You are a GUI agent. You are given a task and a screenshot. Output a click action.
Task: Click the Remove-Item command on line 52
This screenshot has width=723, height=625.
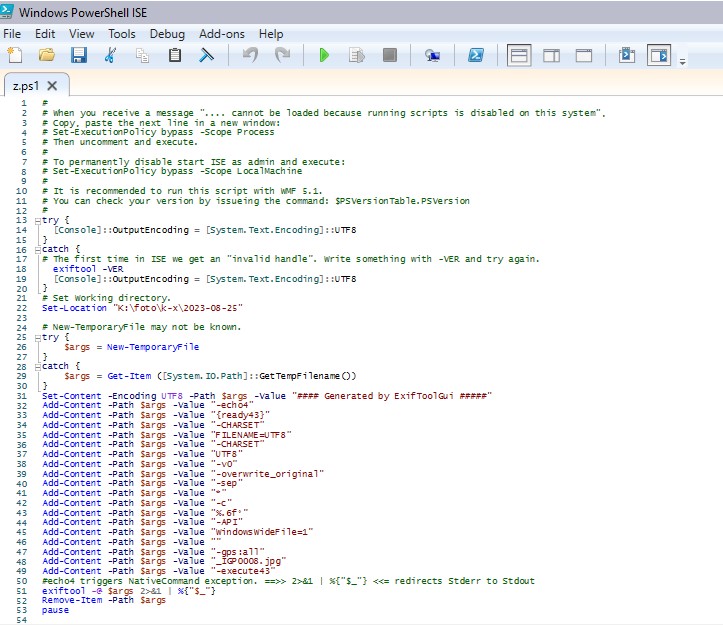pos(72,600)
